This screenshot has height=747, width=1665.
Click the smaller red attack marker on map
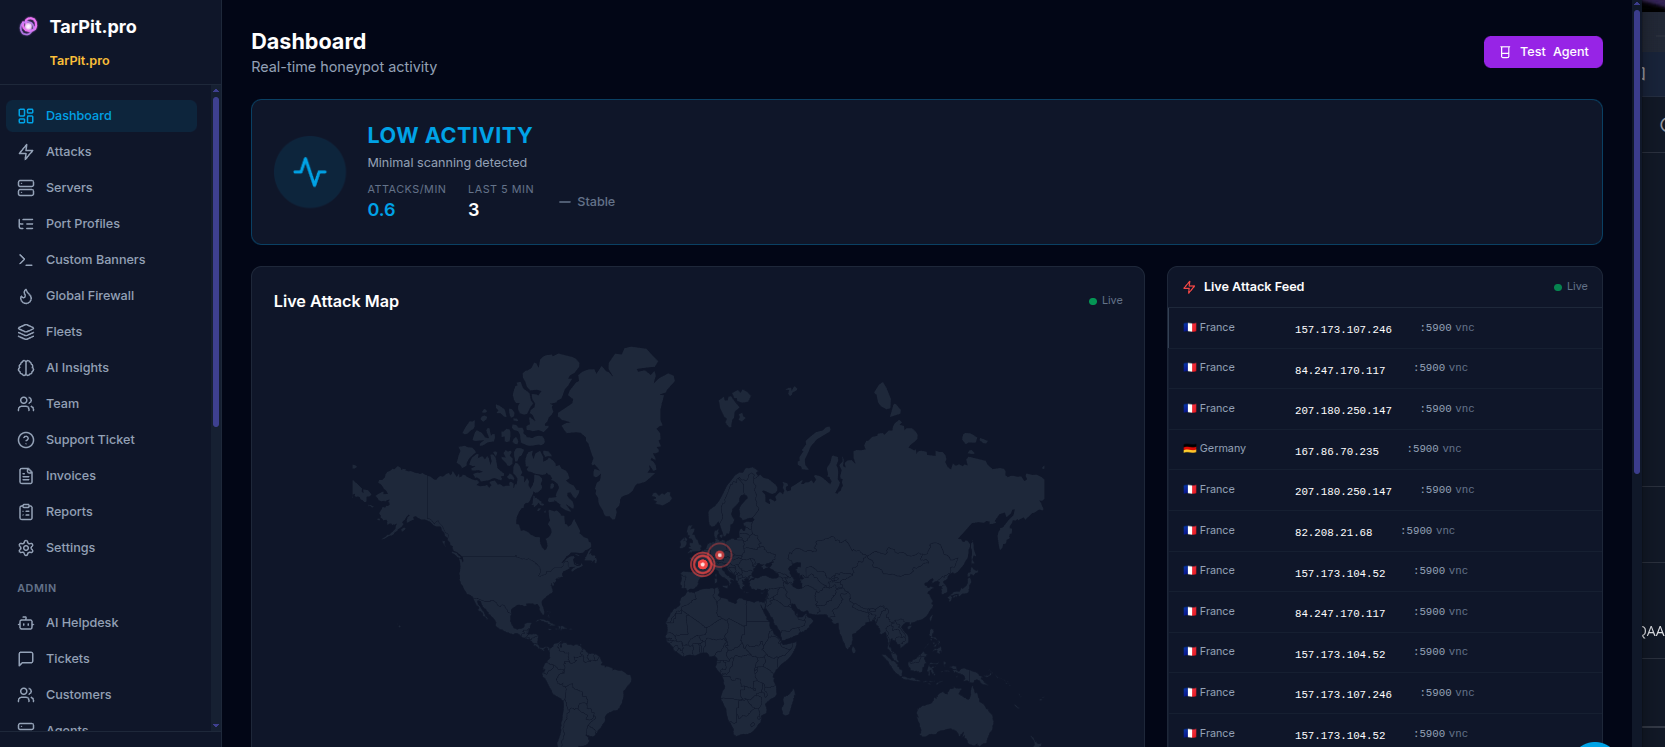click(x=720, y=555)
